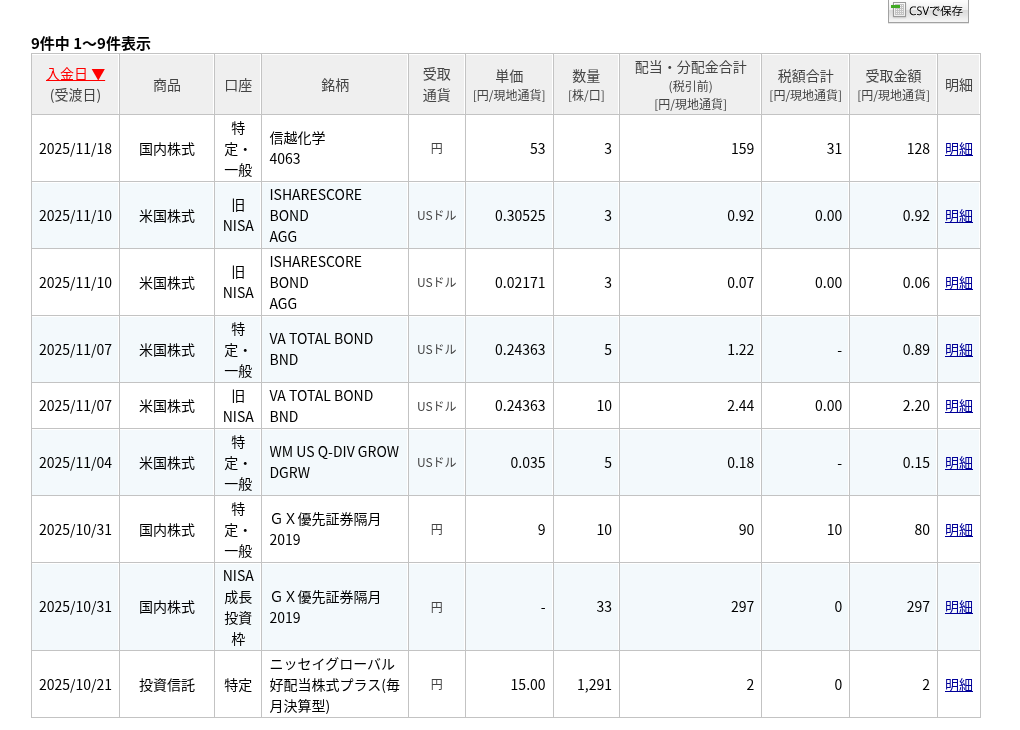Click the 9件中 1〜9件表示 result count text
This screenshot has height=730, width=1020.
coord(91,43)
